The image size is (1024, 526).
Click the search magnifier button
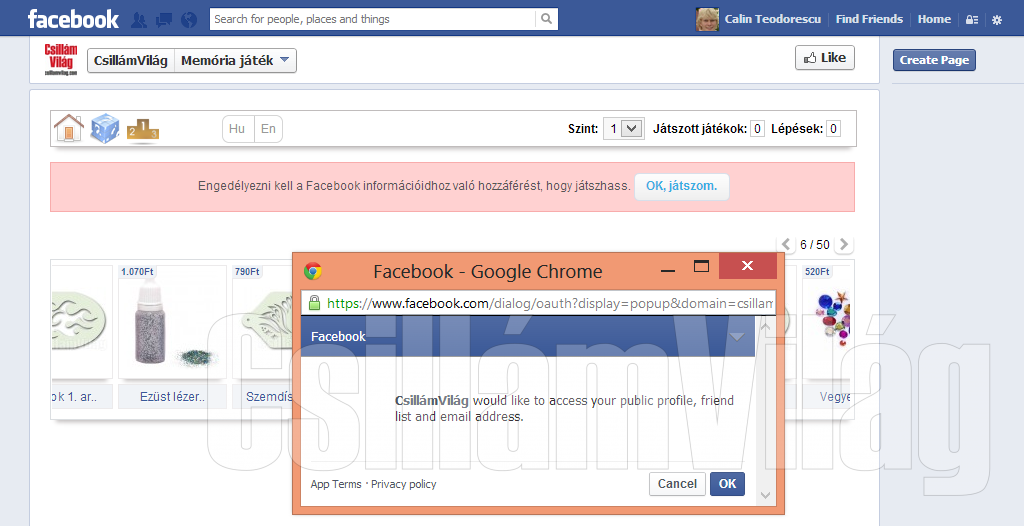click(x=547, y=19)
